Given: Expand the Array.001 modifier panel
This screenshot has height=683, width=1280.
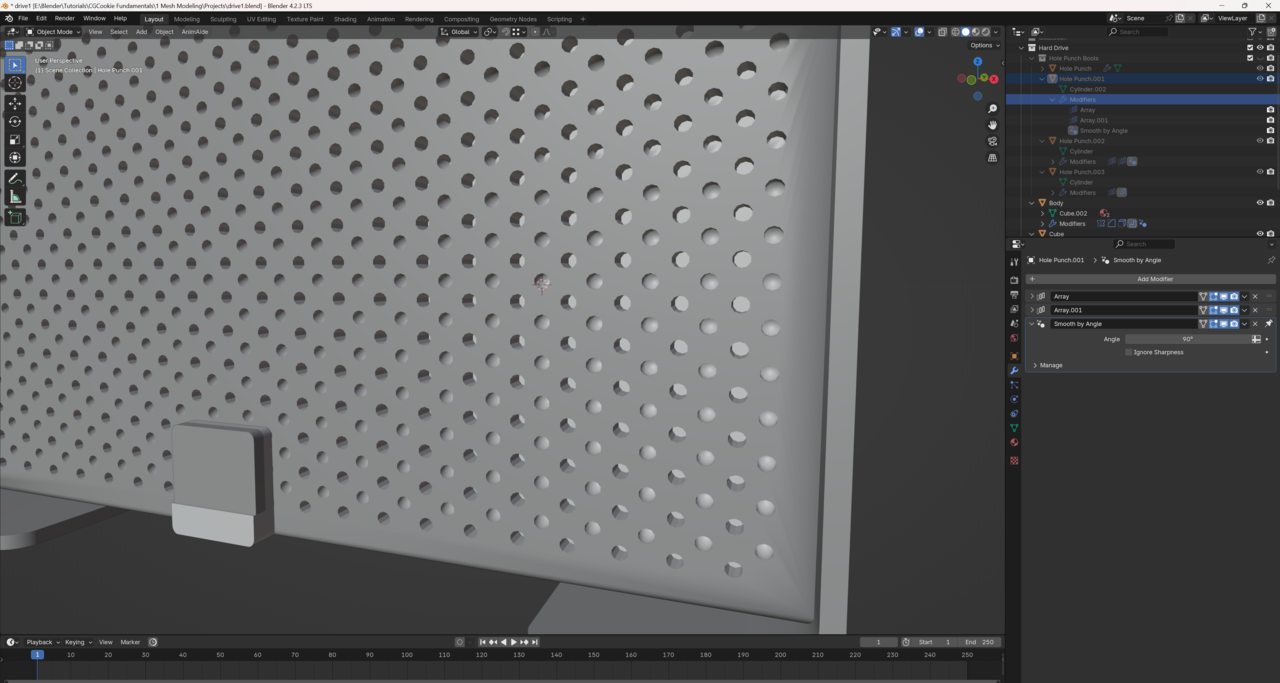Looking at the screenshot, I should (x=1032, y=310).
